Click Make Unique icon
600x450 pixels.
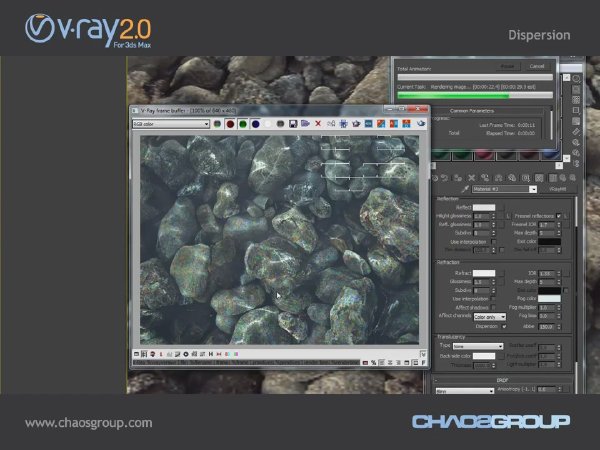coord(498,178)
